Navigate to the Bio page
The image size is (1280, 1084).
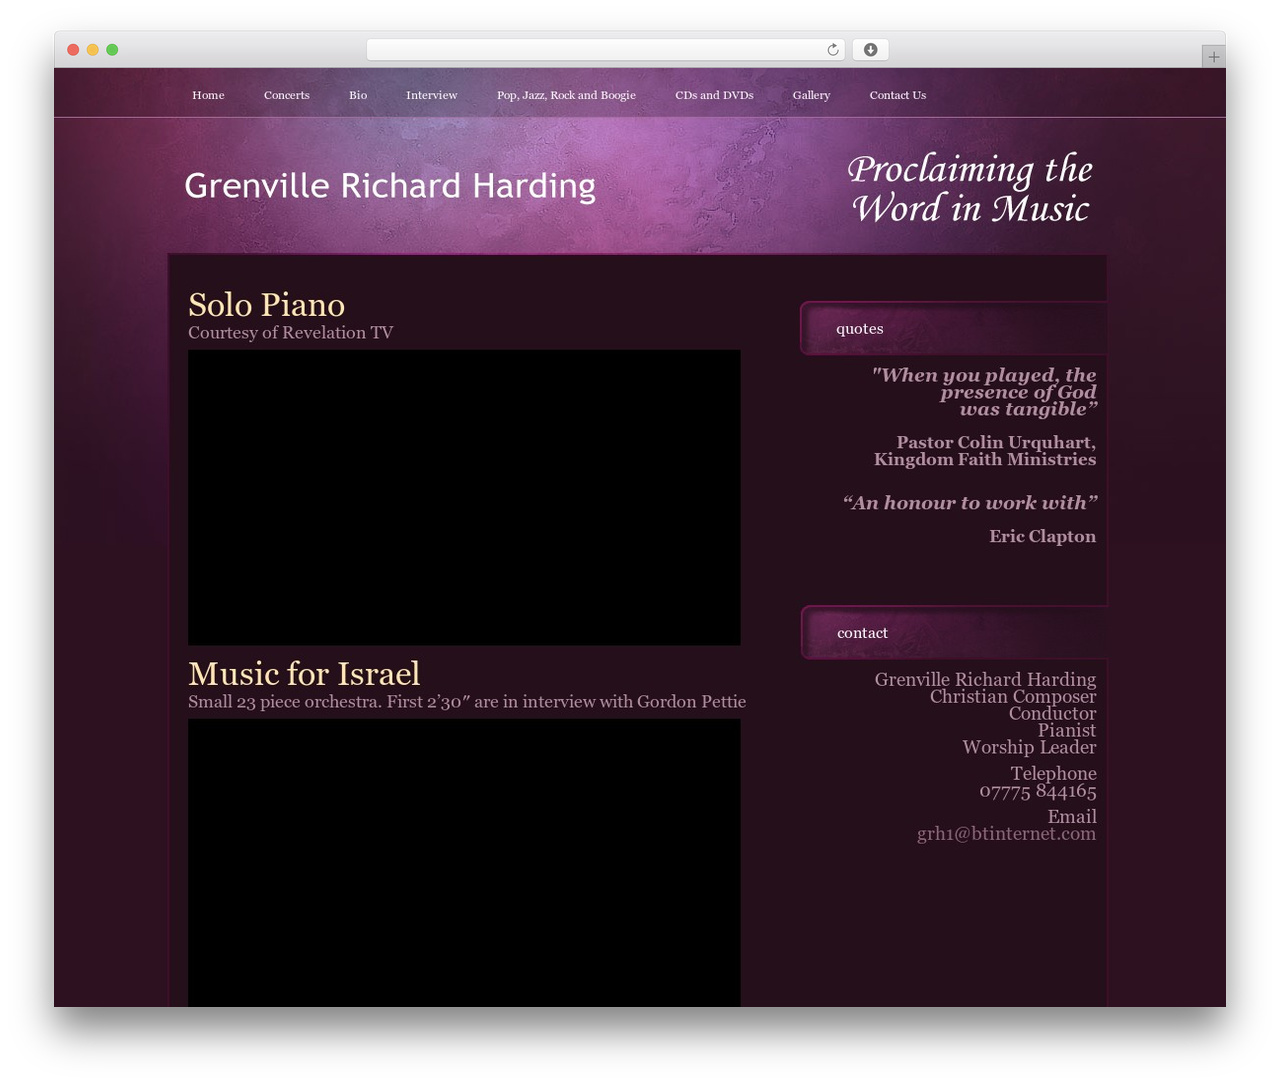point(358,95)
